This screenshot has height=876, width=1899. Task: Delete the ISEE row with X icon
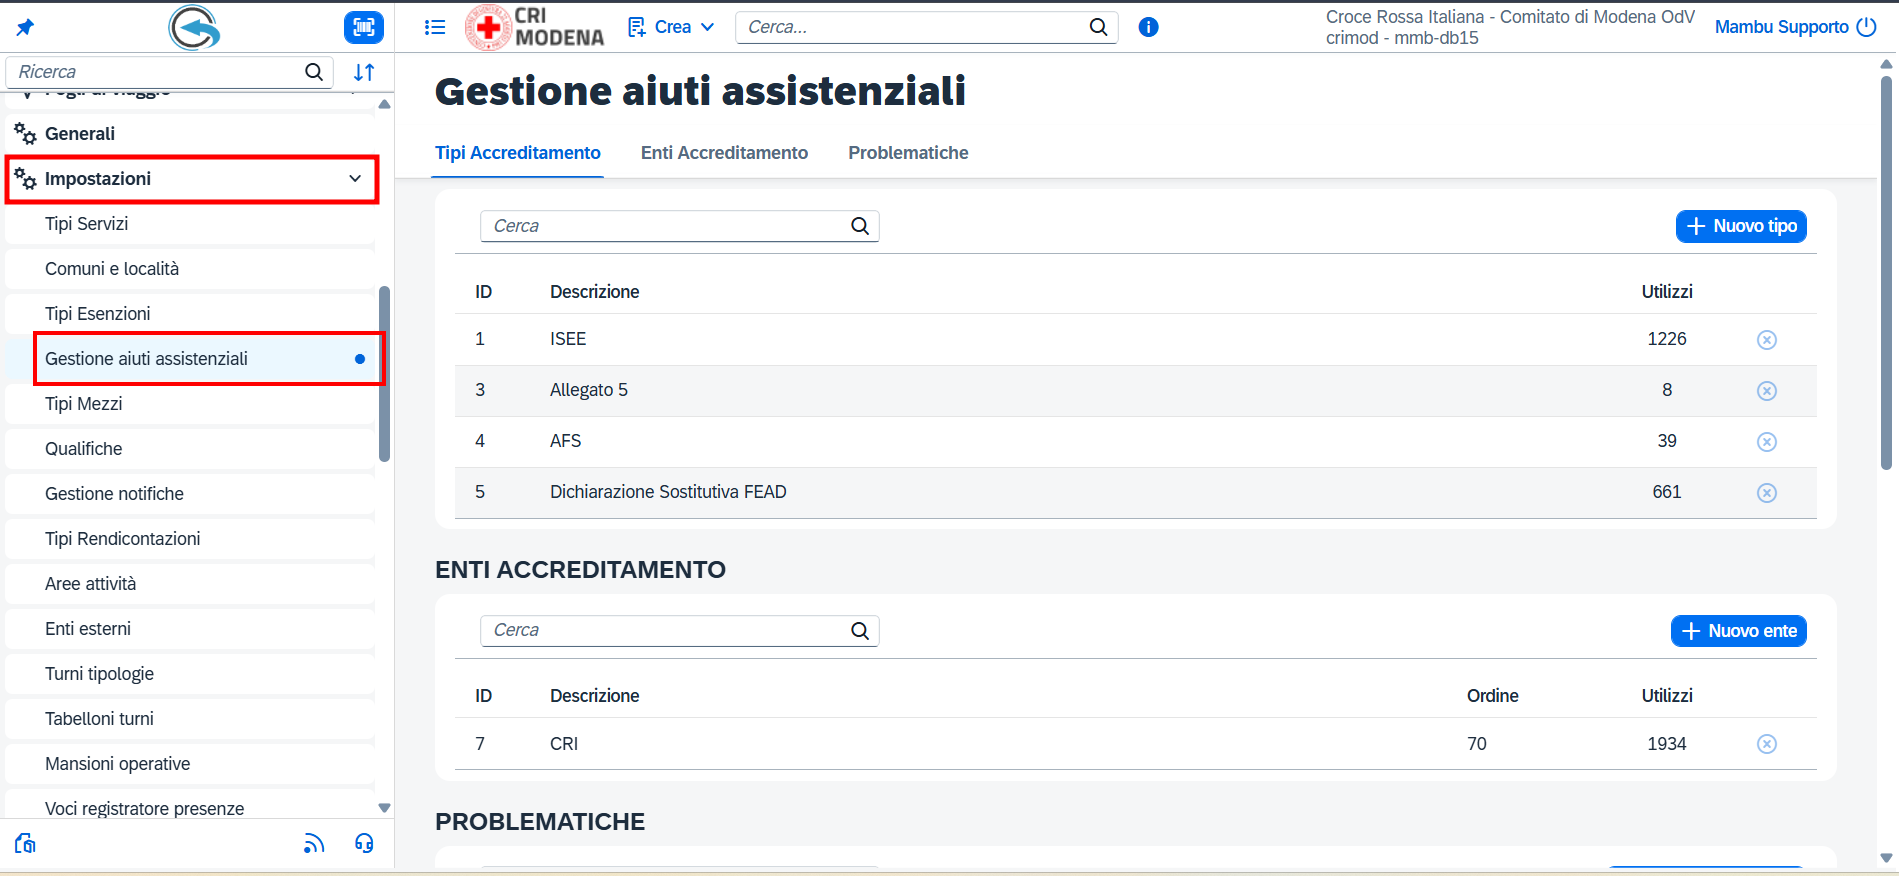click(1766, 340)
